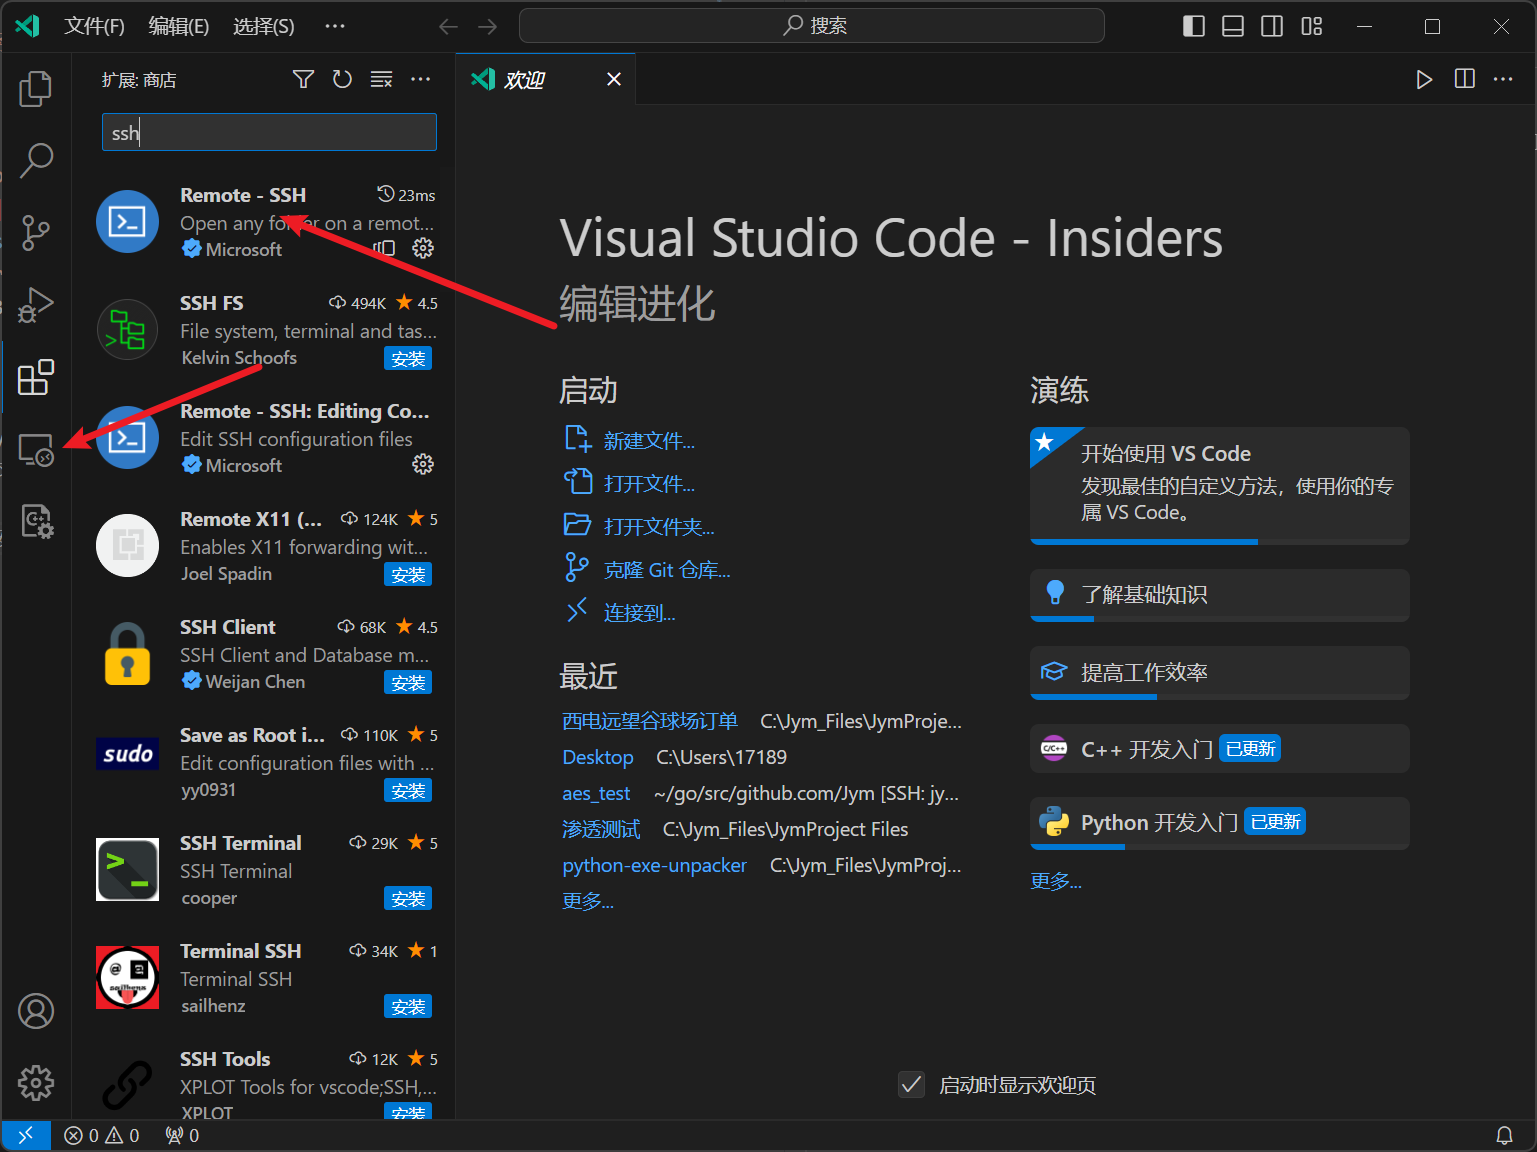This screenshot has width=1537, height=1152.
Task: Open notifications bell in status bar
Action: pos(1504,1135)
